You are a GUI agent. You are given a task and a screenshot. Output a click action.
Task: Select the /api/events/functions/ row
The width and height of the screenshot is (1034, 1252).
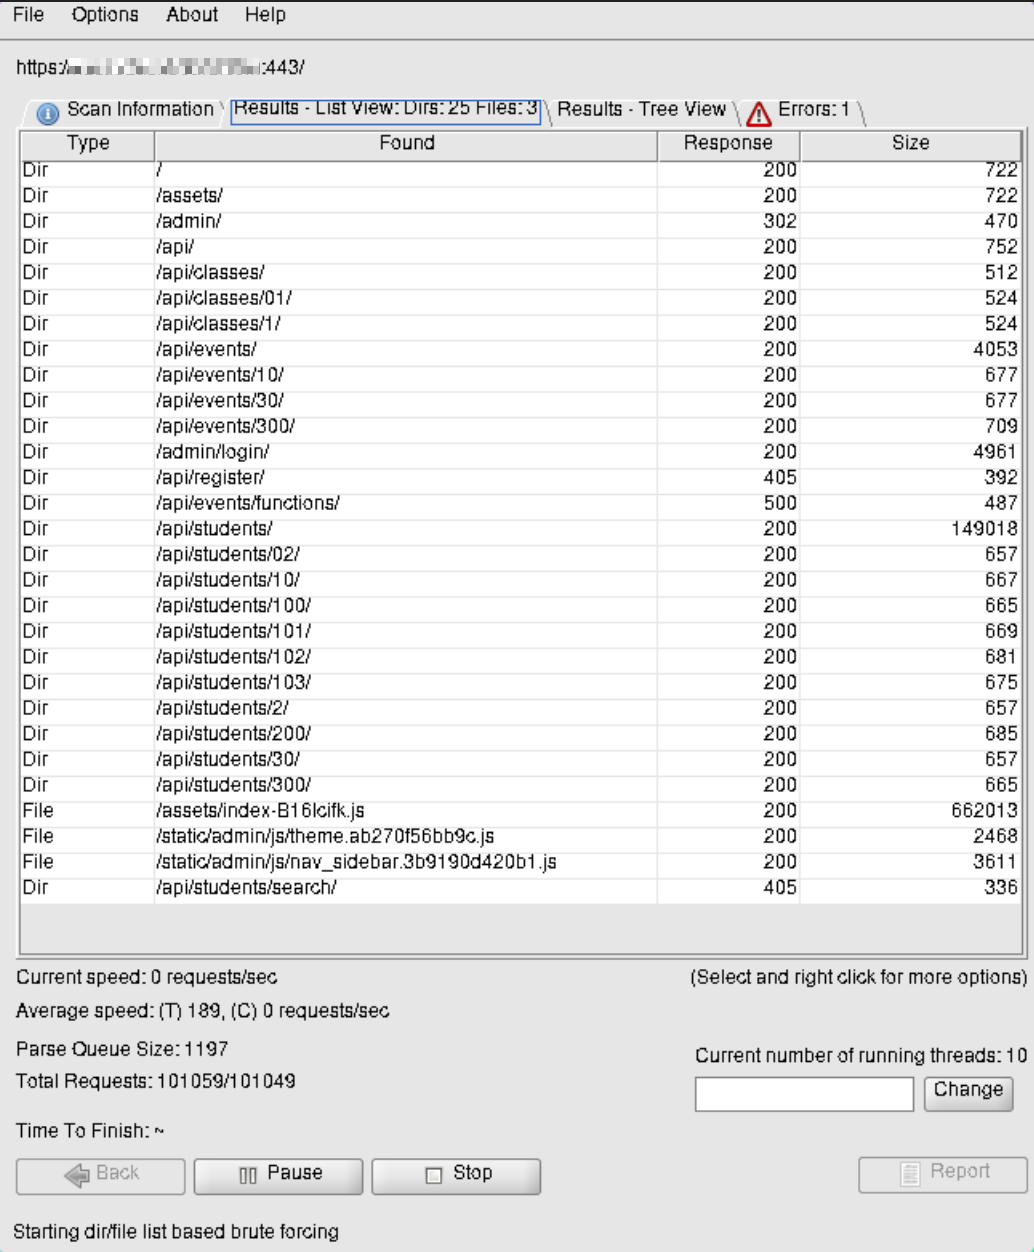point(520,503)
